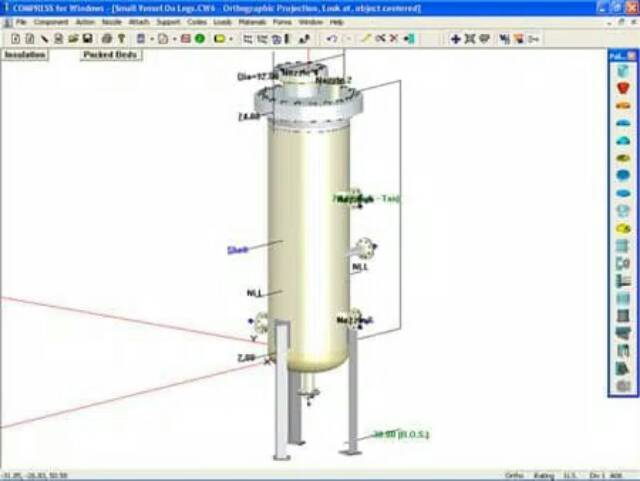Click the Insulation button
The width and height of the screenshot is (640, 481).
(25, 55)
